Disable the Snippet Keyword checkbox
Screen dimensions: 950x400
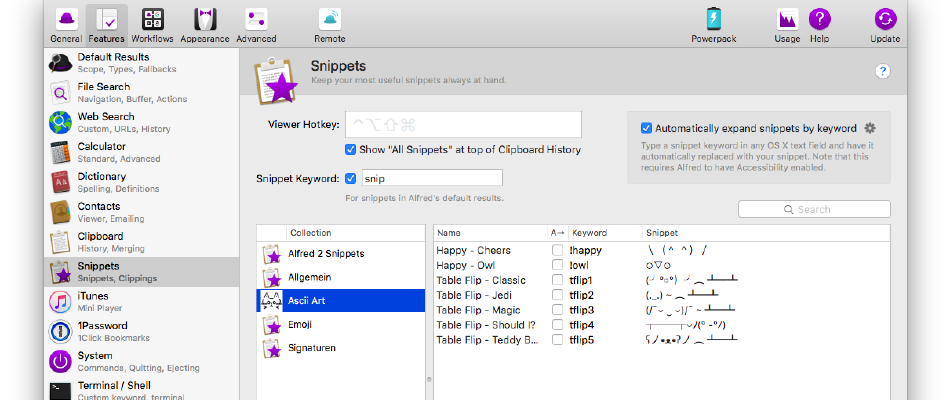pyautogui.click(x=350, y=178)
